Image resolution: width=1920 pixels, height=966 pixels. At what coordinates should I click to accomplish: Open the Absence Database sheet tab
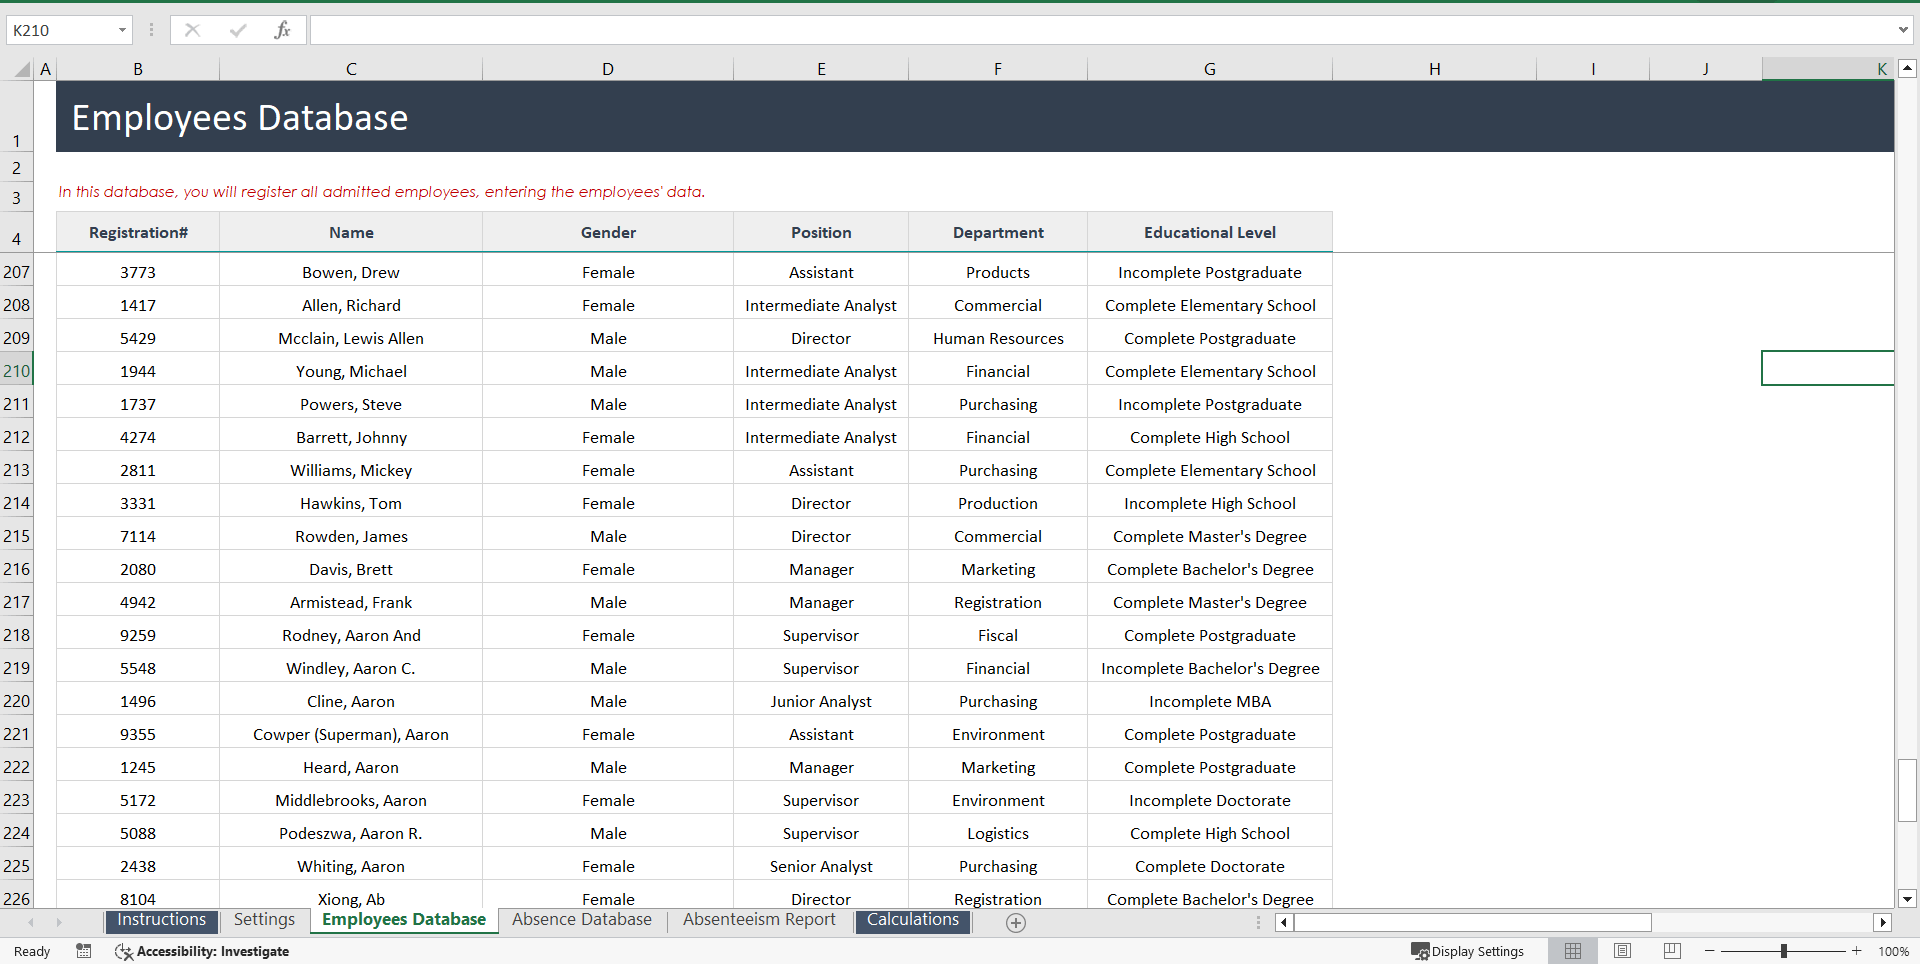(x=582, y=920)
